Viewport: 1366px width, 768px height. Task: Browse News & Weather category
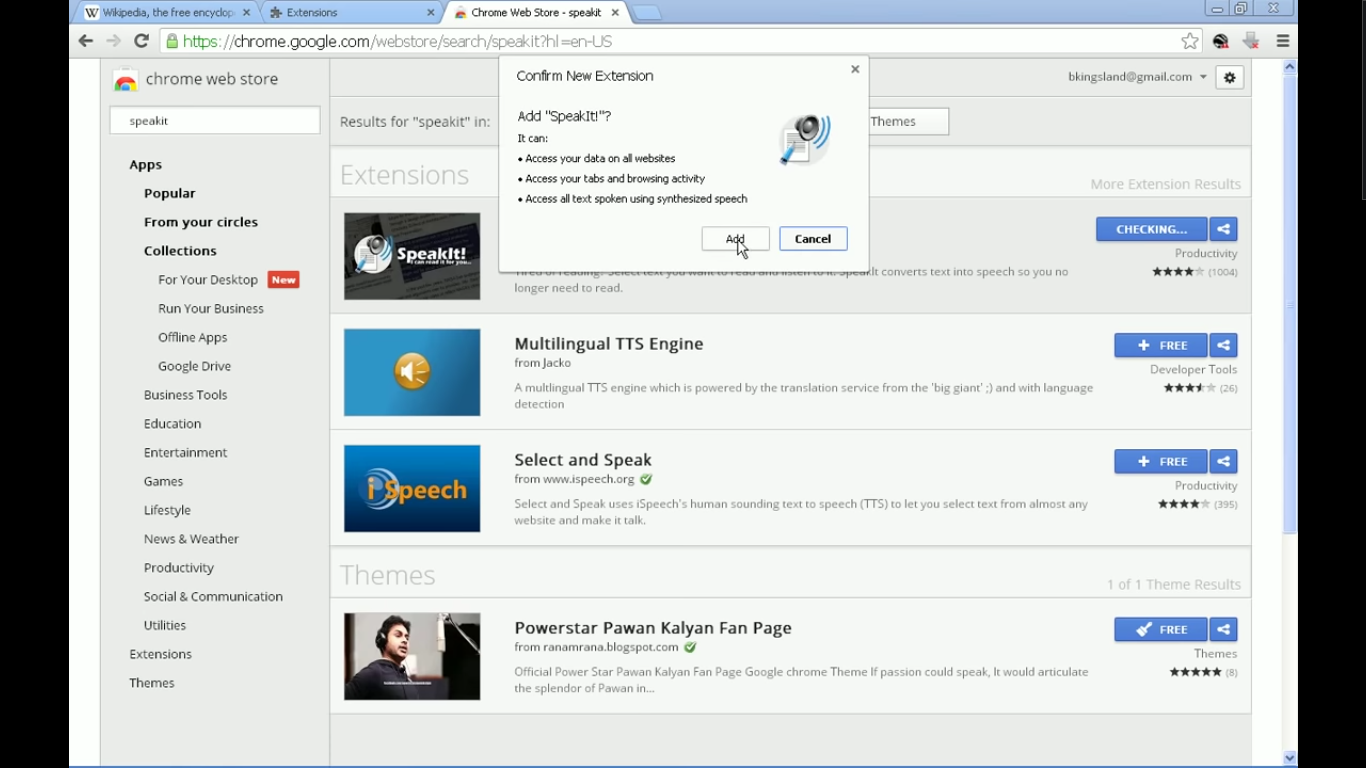(x=191, y=539)
